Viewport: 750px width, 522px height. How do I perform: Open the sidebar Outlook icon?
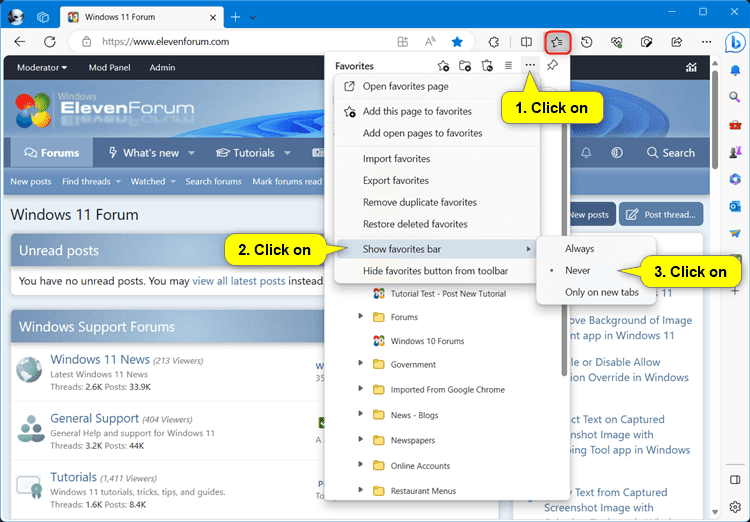(735, 207)
